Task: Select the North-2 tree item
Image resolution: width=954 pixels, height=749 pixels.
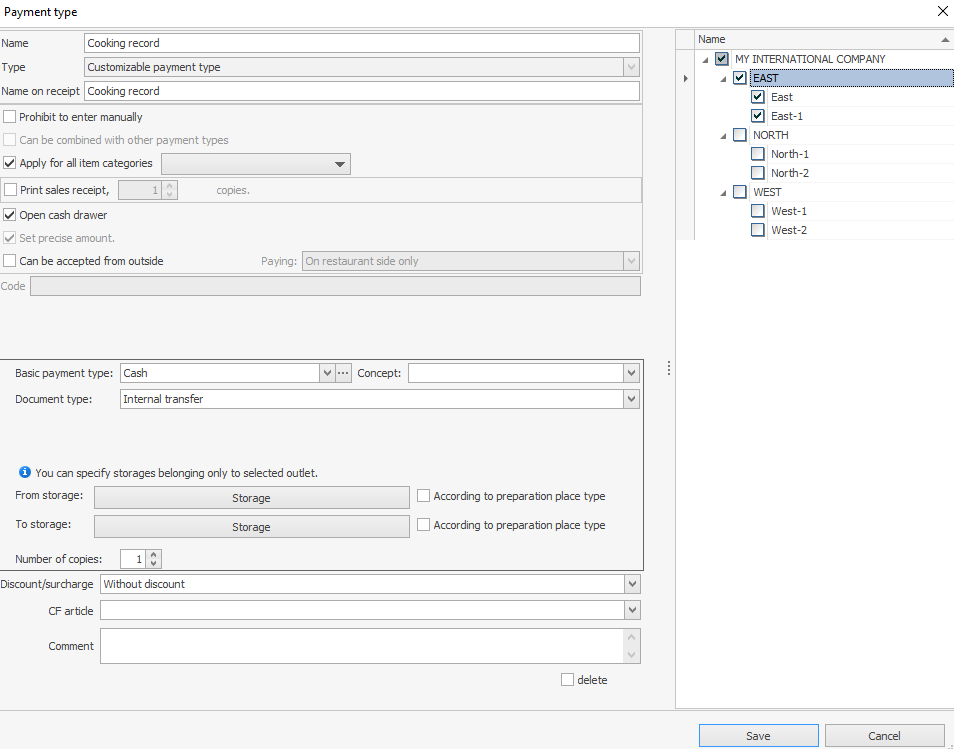Action: 789,173
